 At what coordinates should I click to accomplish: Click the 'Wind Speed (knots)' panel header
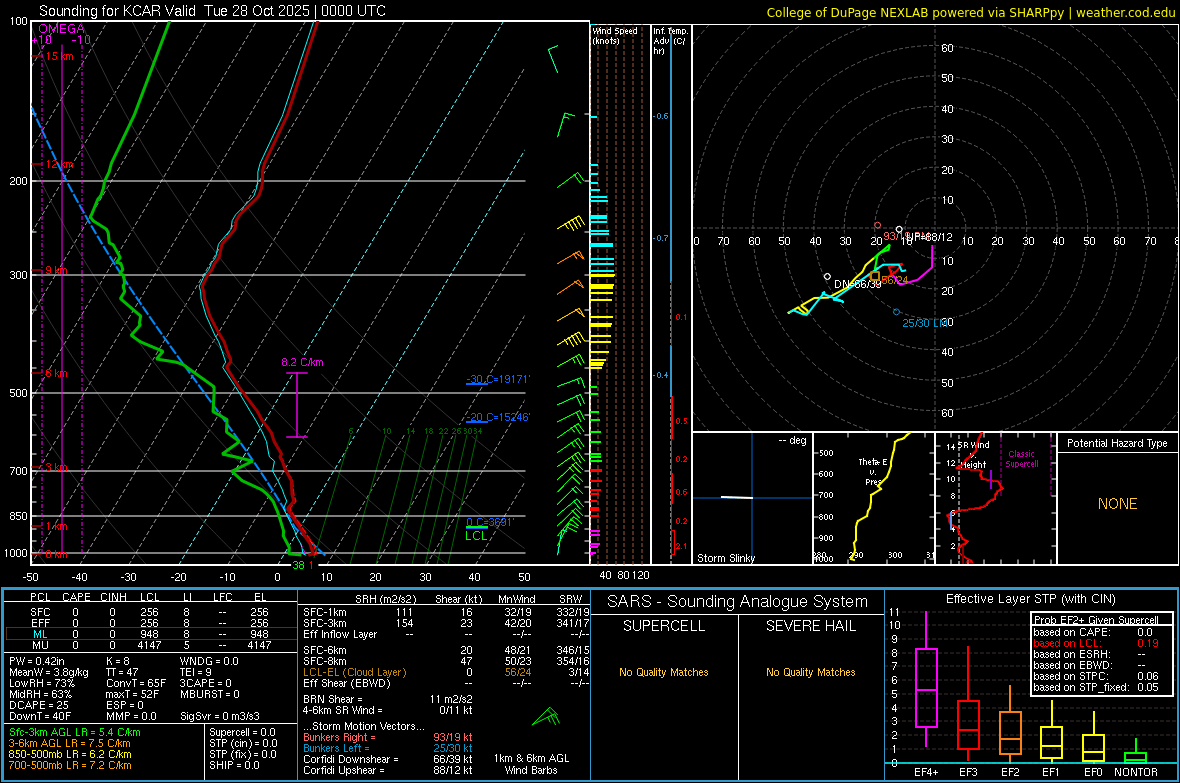[x=615, y=35]
